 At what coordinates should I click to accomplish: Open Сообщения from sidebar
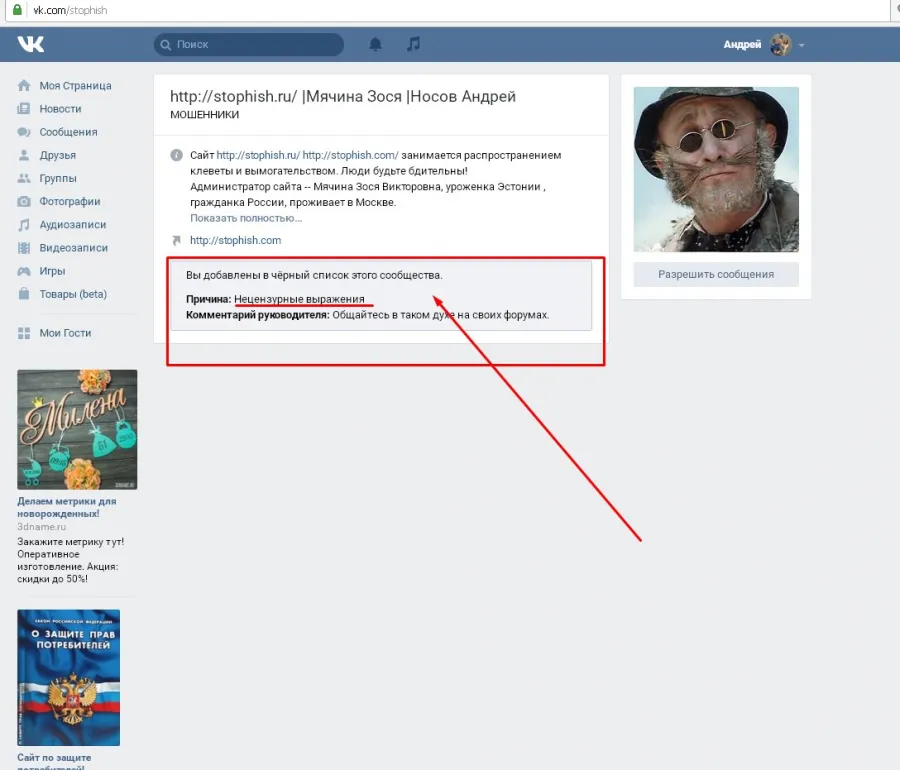(x=68, y=132)
